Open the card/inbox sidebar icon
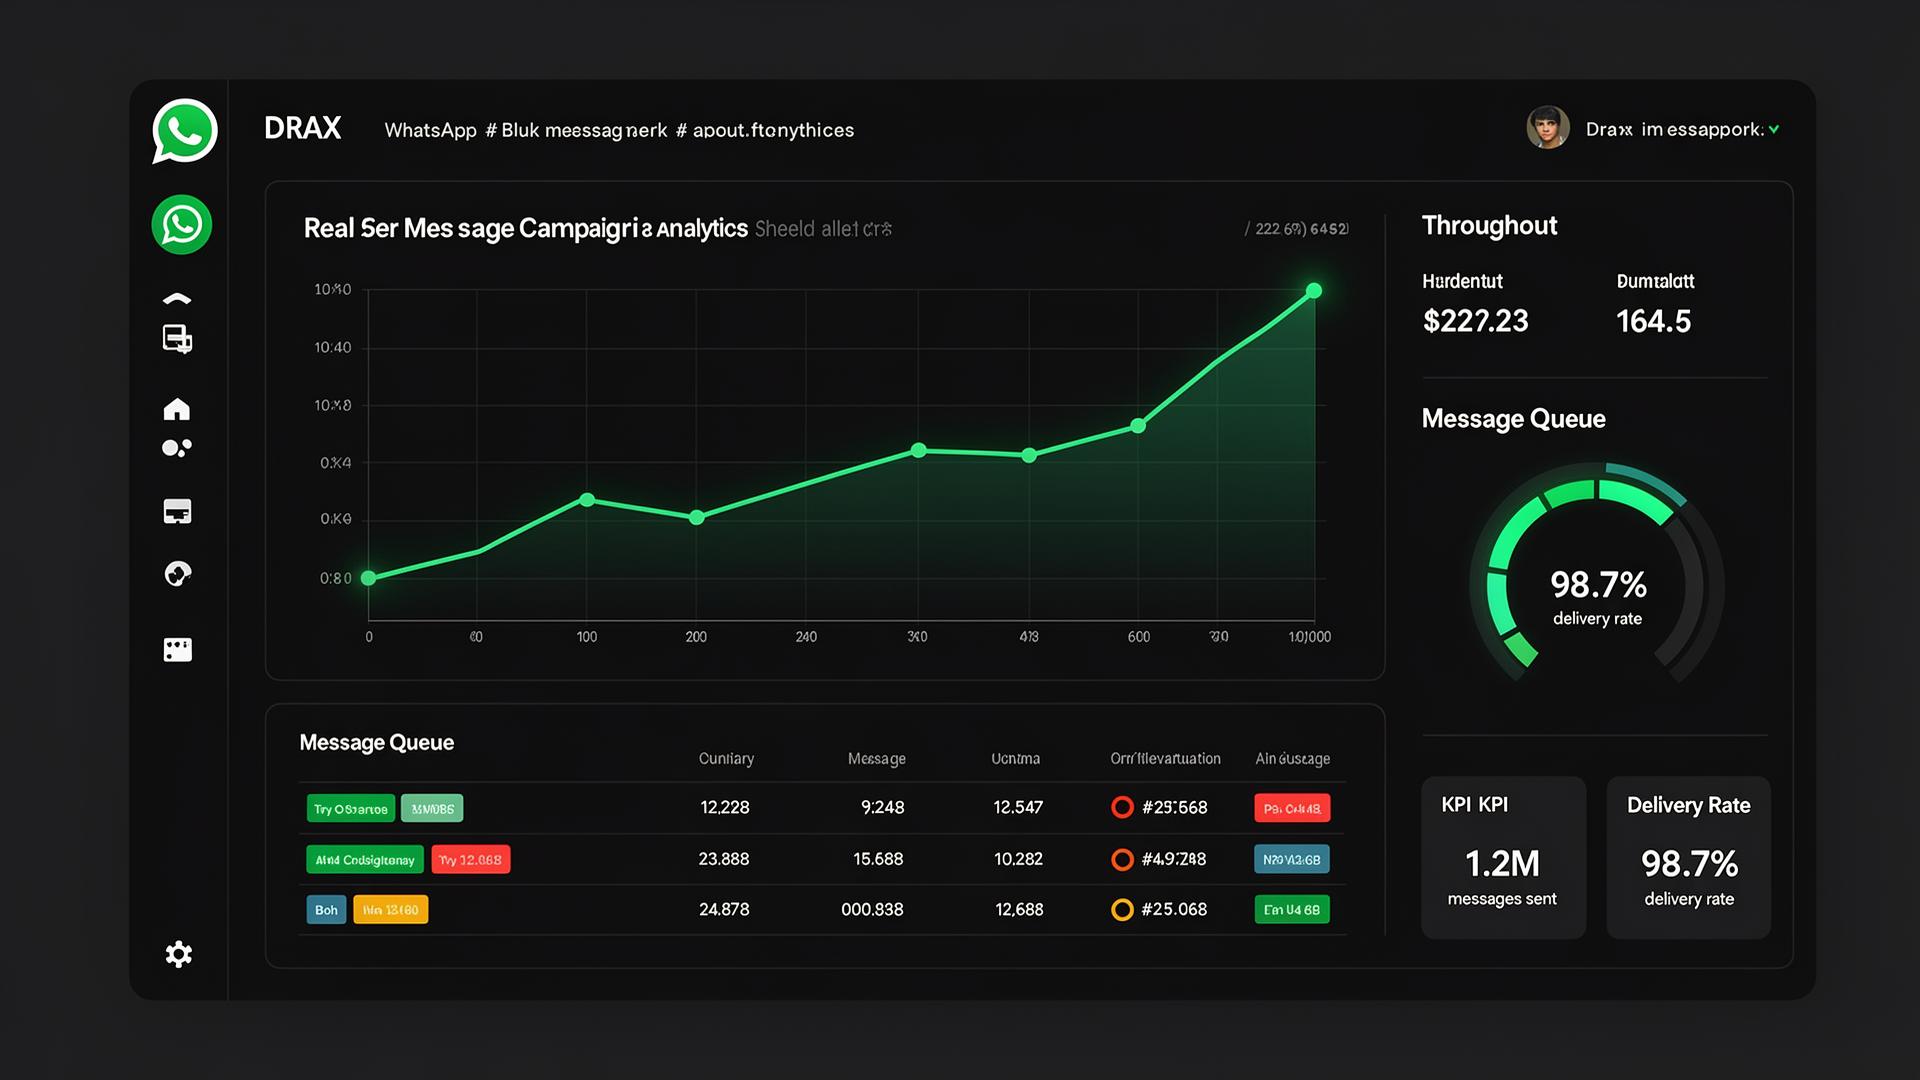The height and width of the screenshot is (1080, 1920). [x=177, y=511]
